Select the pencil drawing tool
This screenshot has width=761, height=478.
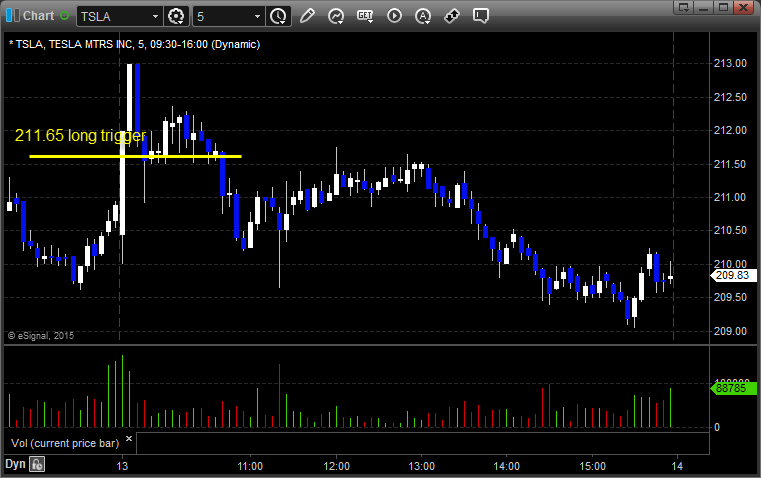point(307,16)
